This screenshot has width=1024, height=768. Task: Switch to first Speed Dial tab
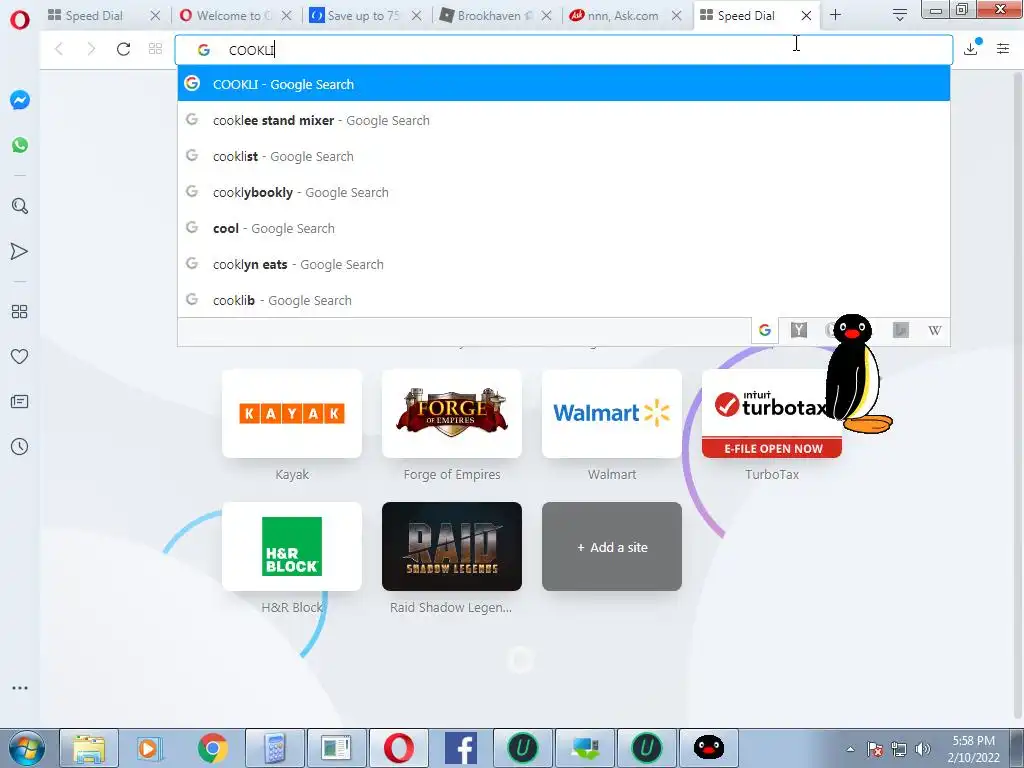point(94,16)
